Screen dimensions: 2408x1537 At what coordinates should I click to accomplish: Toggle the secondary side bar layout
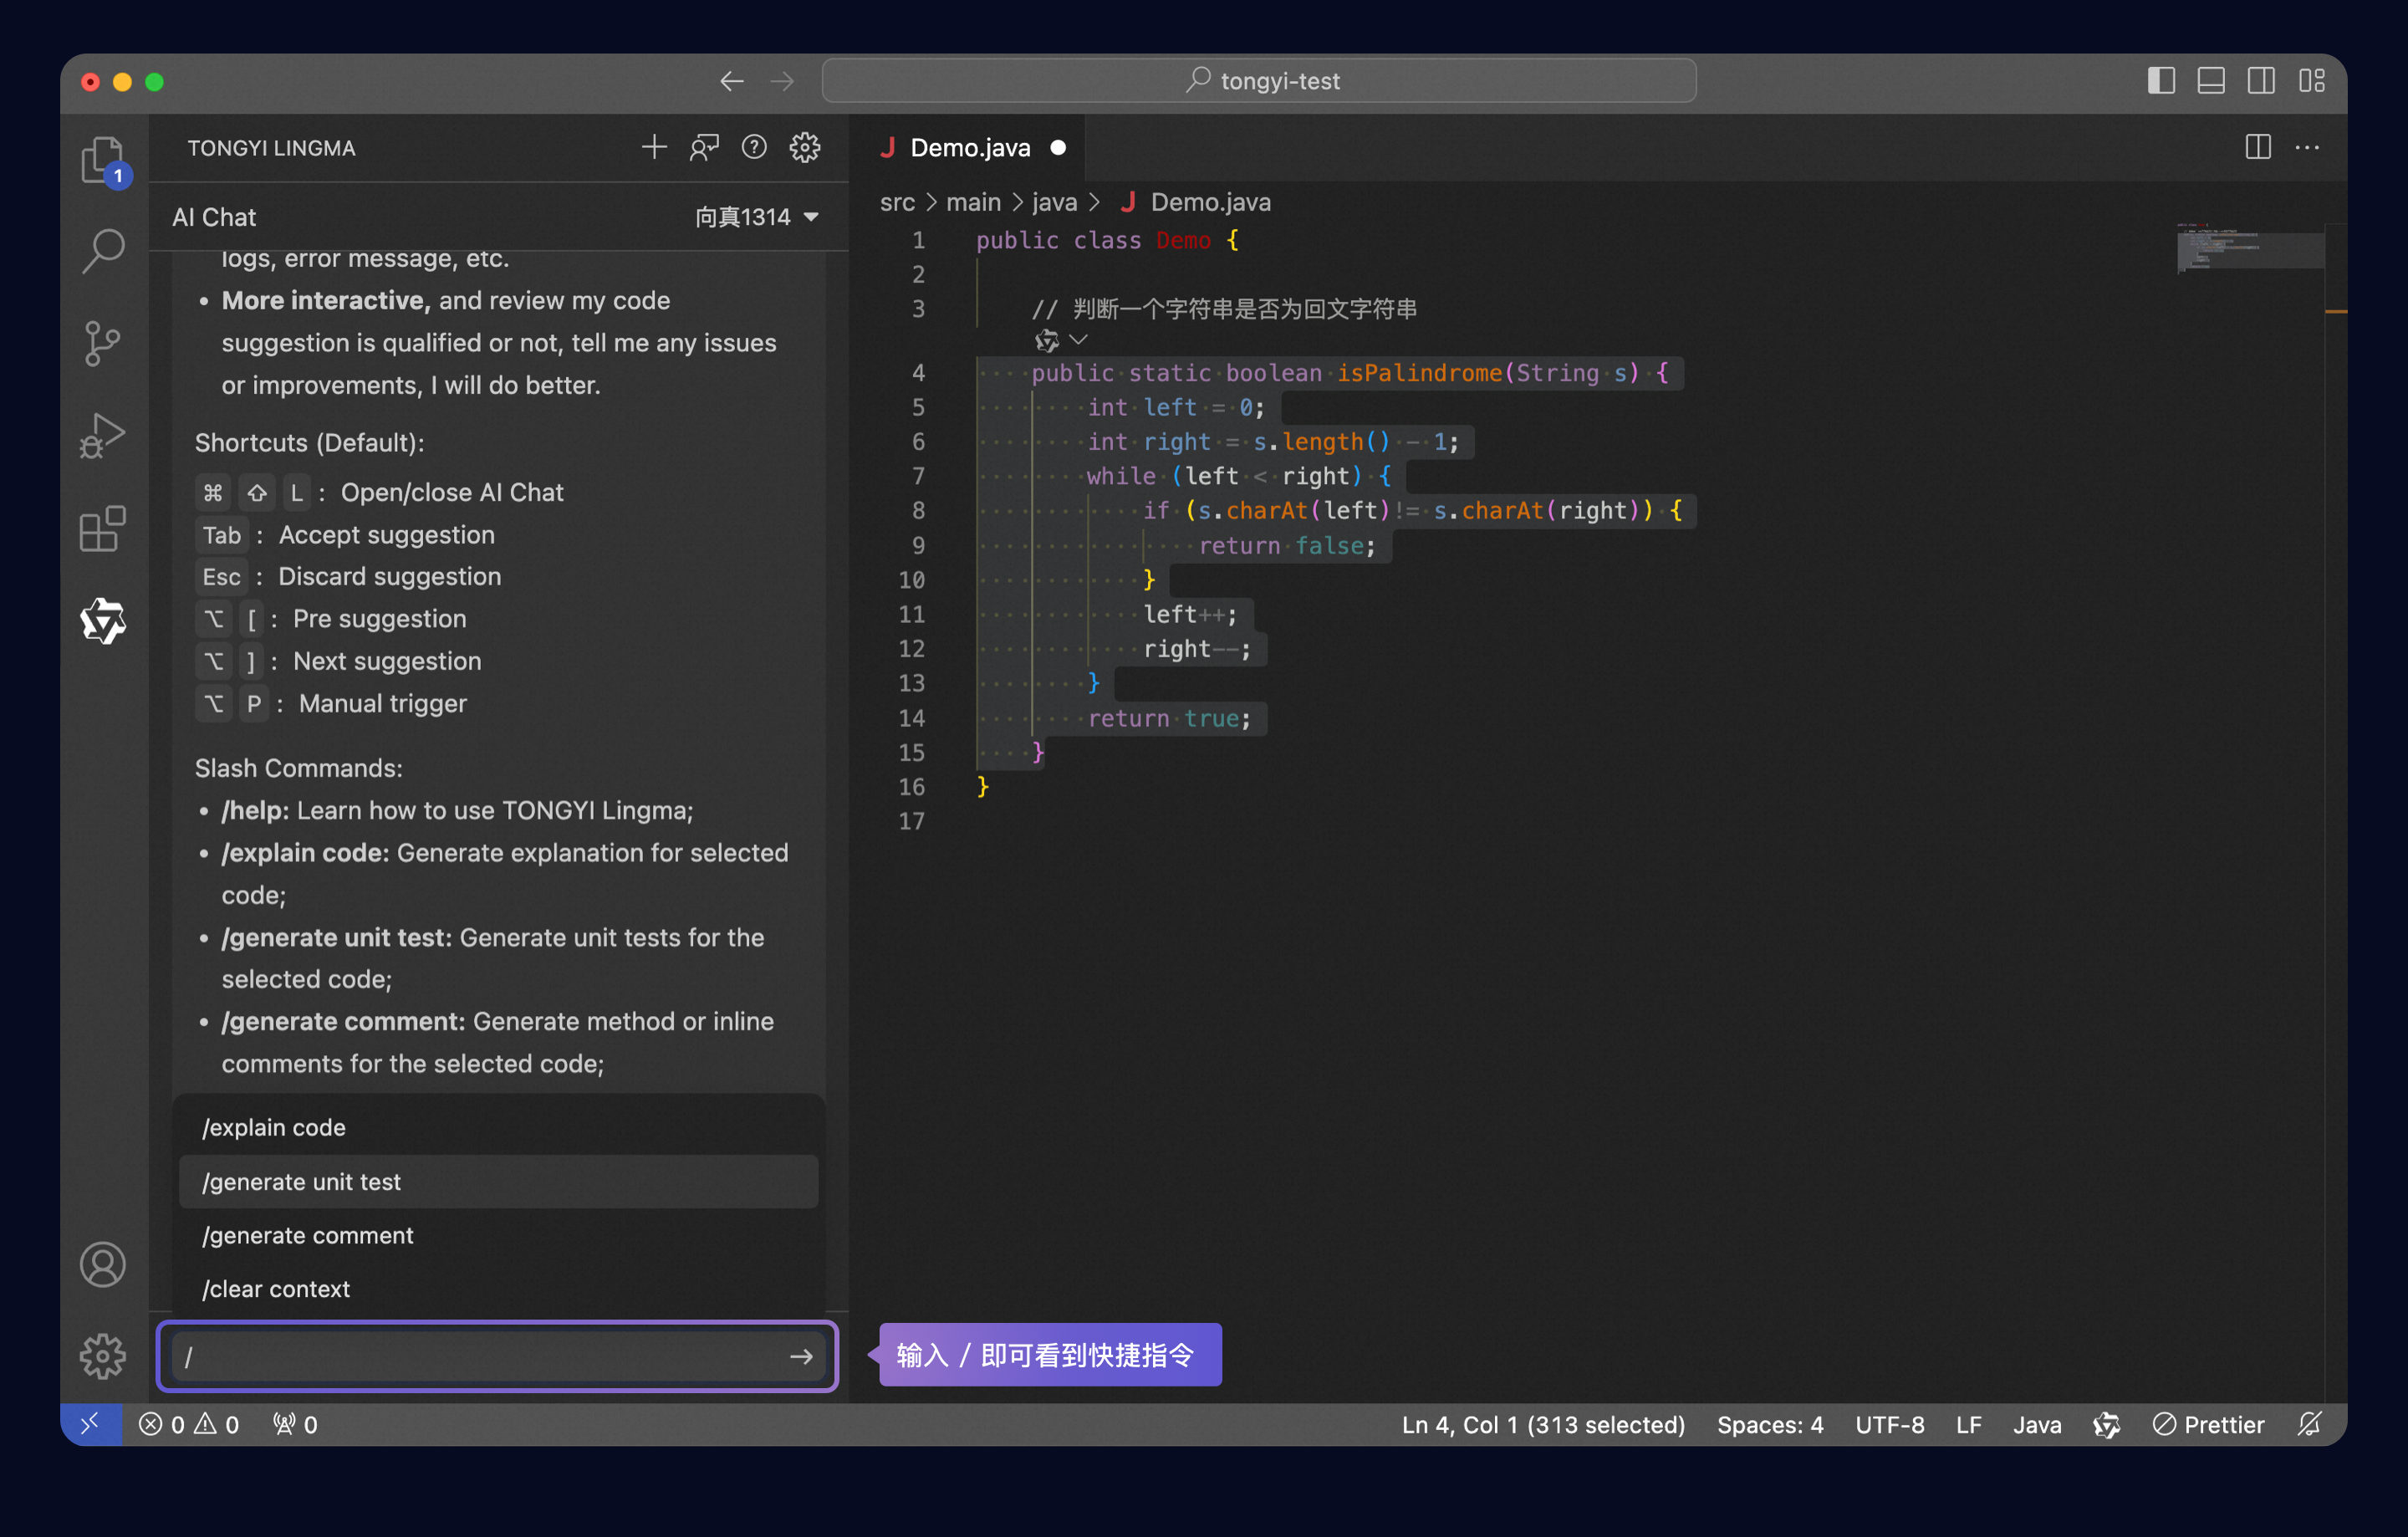click(2261, 81)
